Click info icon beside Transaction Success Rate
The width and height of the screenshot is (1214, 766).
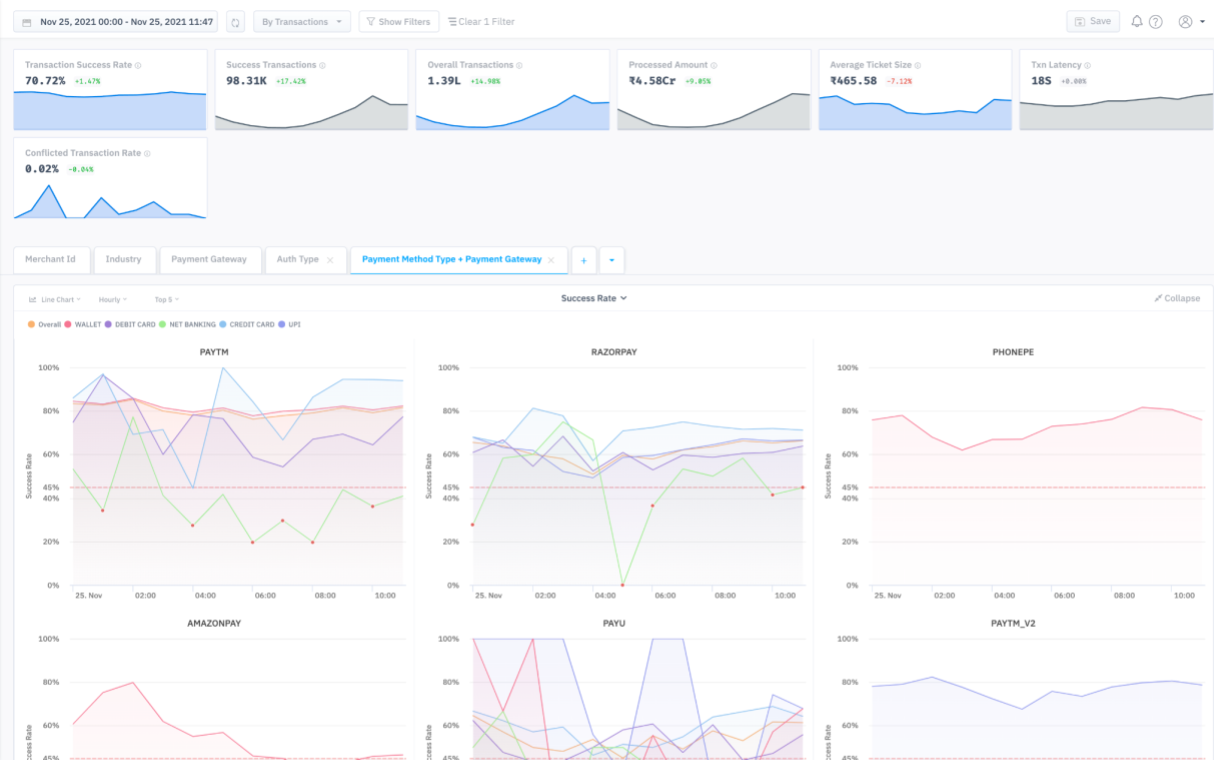(x=138, y=65)
